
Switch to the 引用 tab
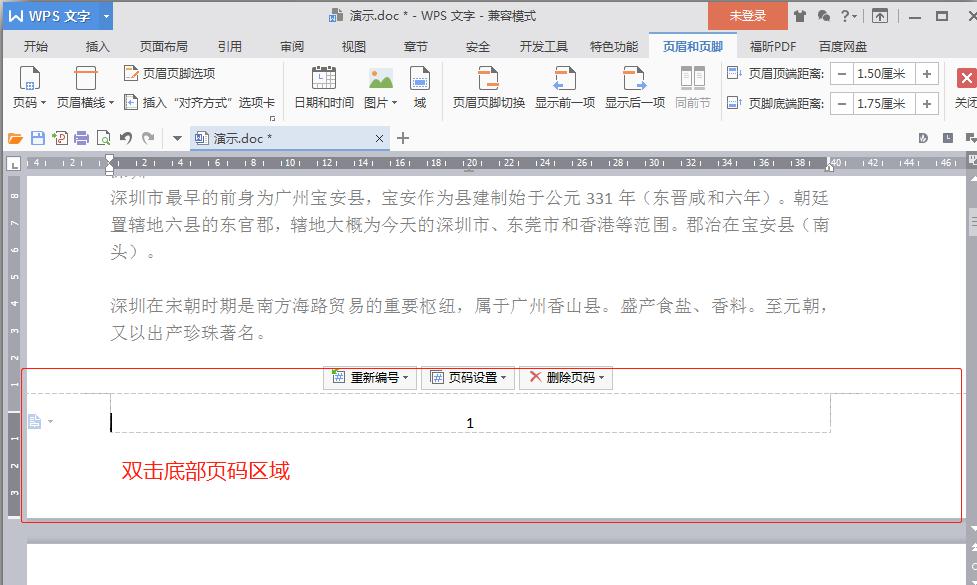pyautogui.click(x=229, y=47)
